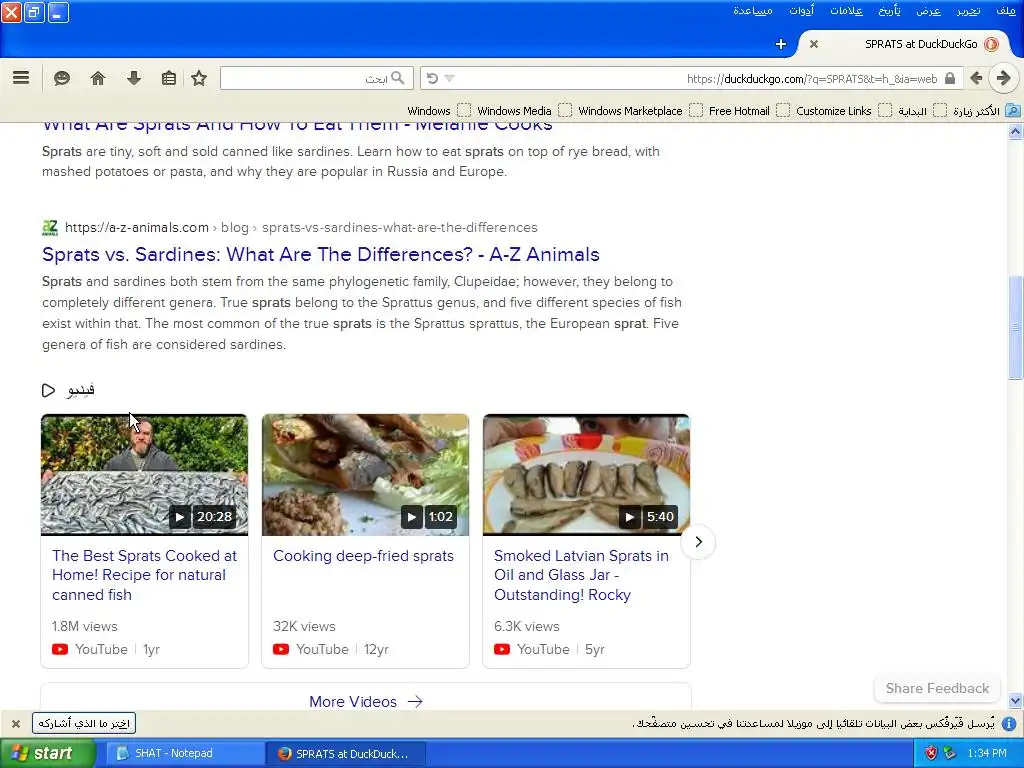Play Smoked Latvian Sprats video thumbnail
The width and height of the screenshot is (1024, 768).
tap(586, 475)
